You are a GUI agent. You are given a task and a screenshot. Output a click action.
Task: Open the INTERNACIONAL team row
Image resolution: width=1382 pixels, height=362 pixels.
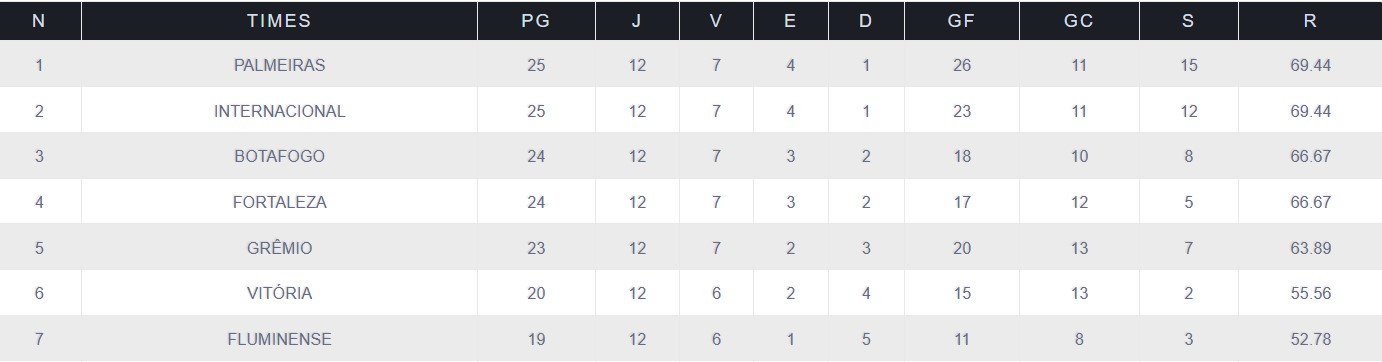pos(691,111)
